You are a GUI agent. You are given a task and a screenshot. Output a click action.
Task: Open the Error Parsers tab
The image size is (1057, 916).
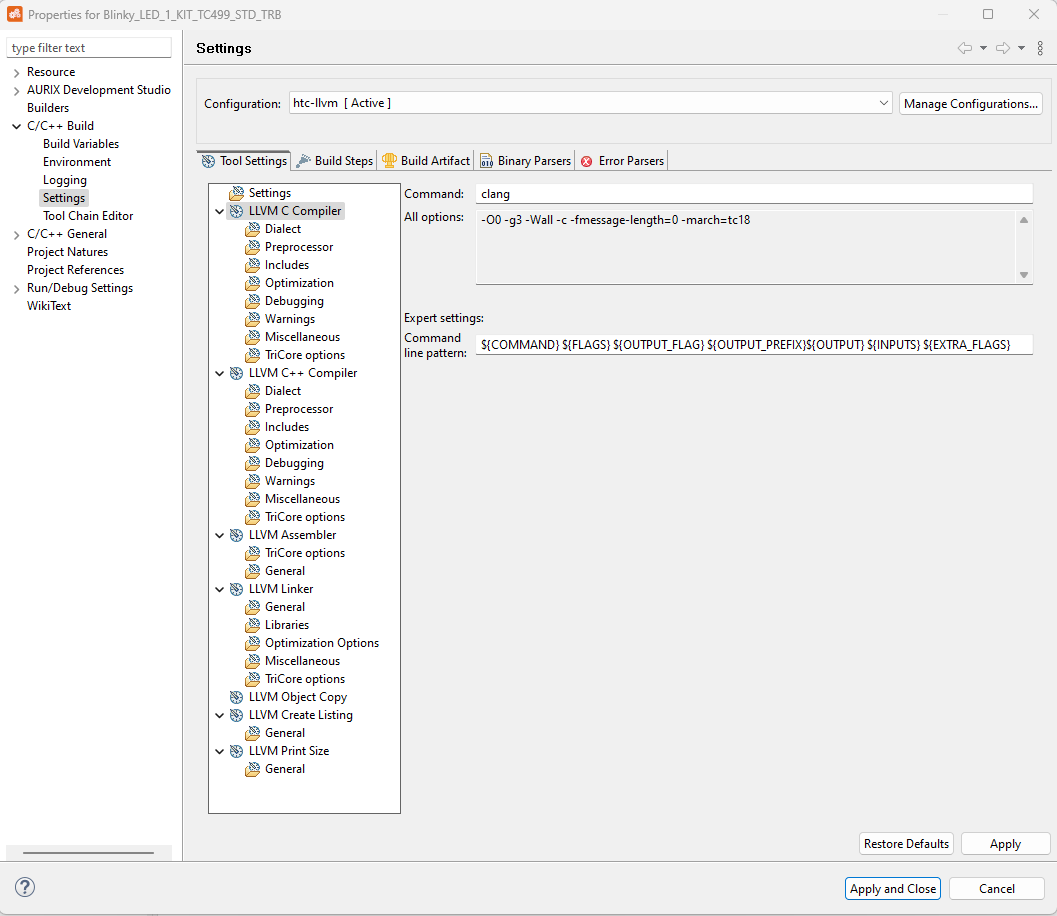coord(622,160)
